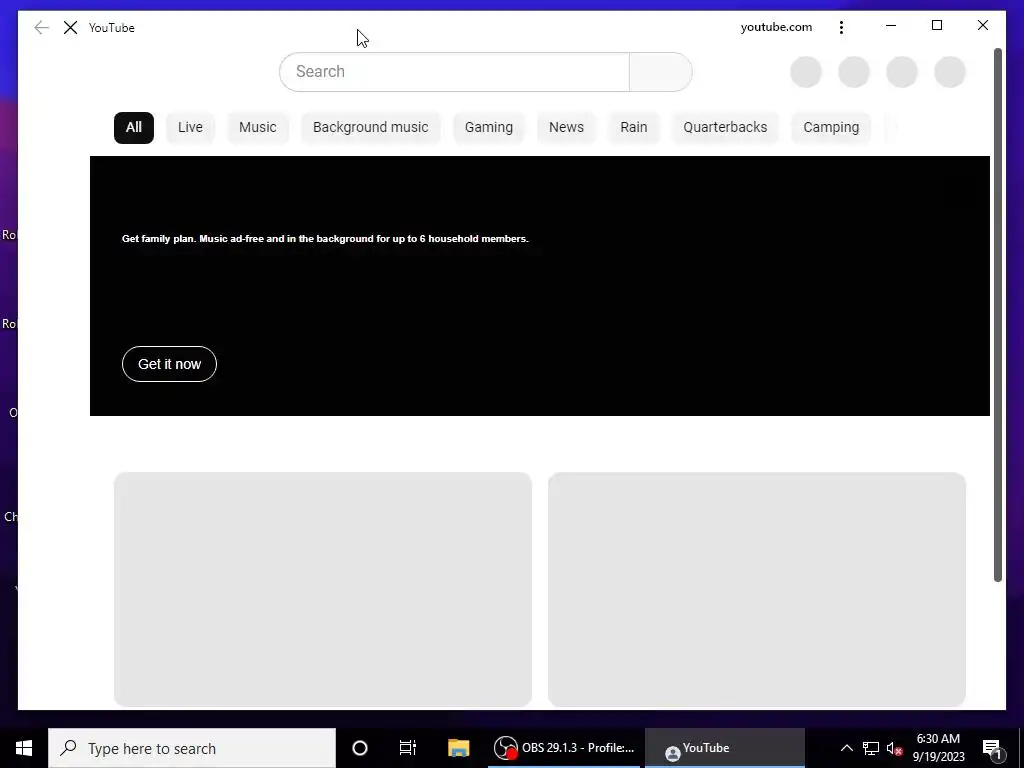Image resolution: width=1024 pixels, height=768 pixels.
Task: Go back with the arrow in title bar
Action: coord(41,27)
